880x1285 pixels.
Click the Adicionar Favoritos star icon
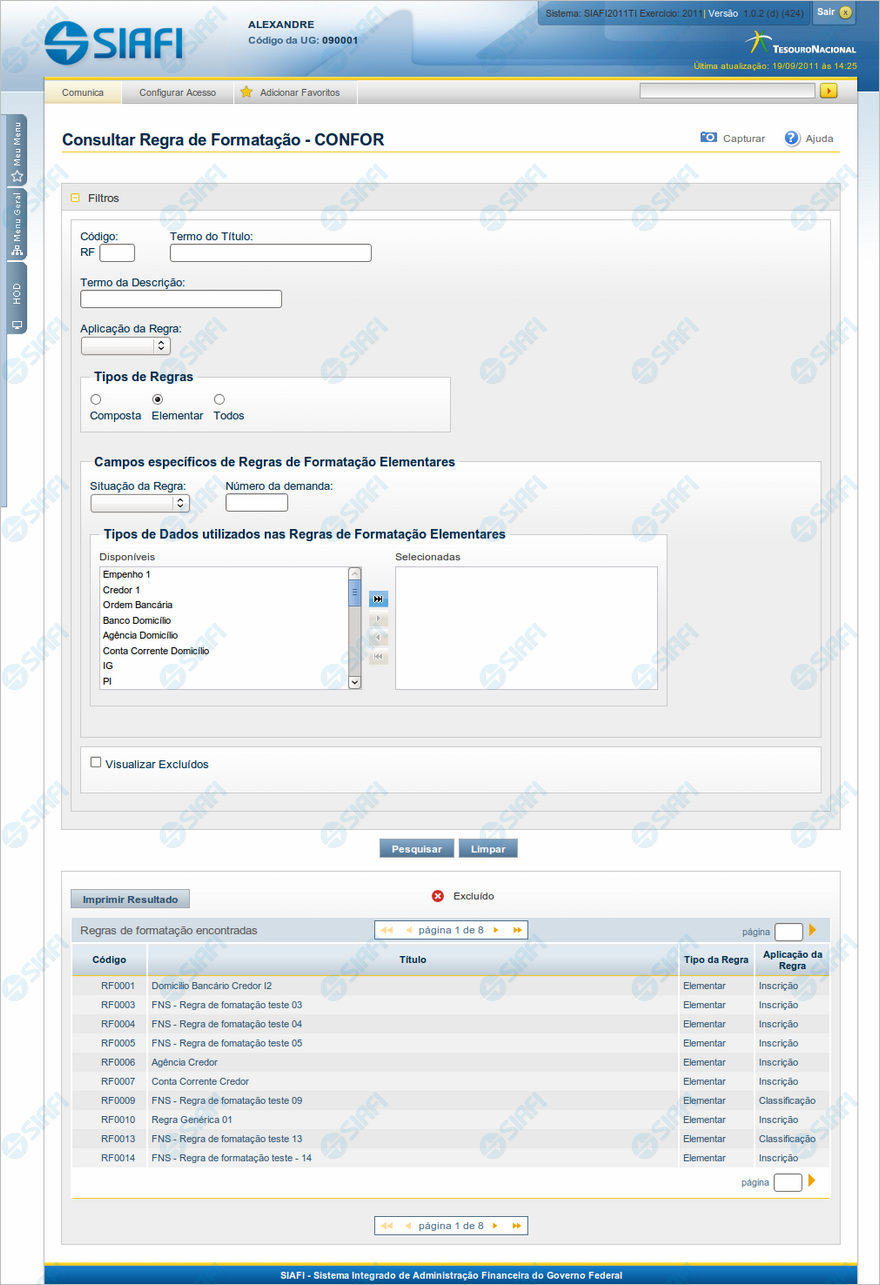pos(246,92)
